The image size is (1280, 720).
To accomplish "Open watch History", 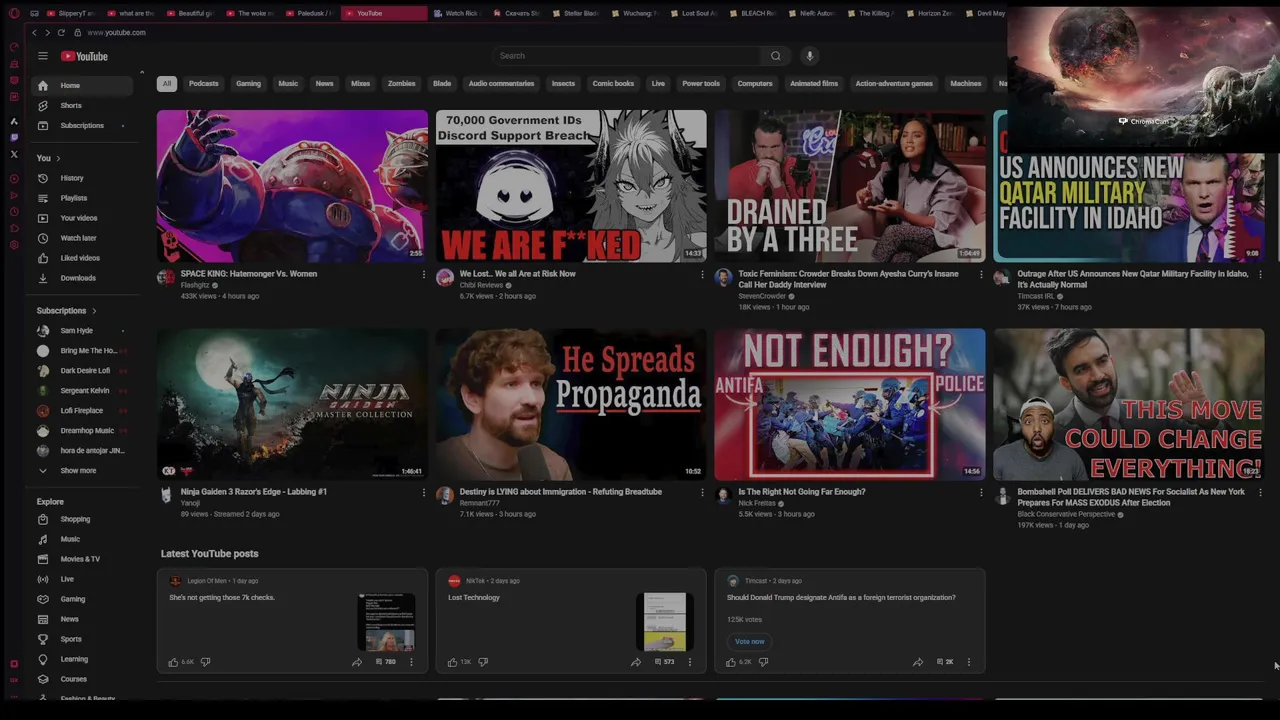I will click(x=81, y=178).
